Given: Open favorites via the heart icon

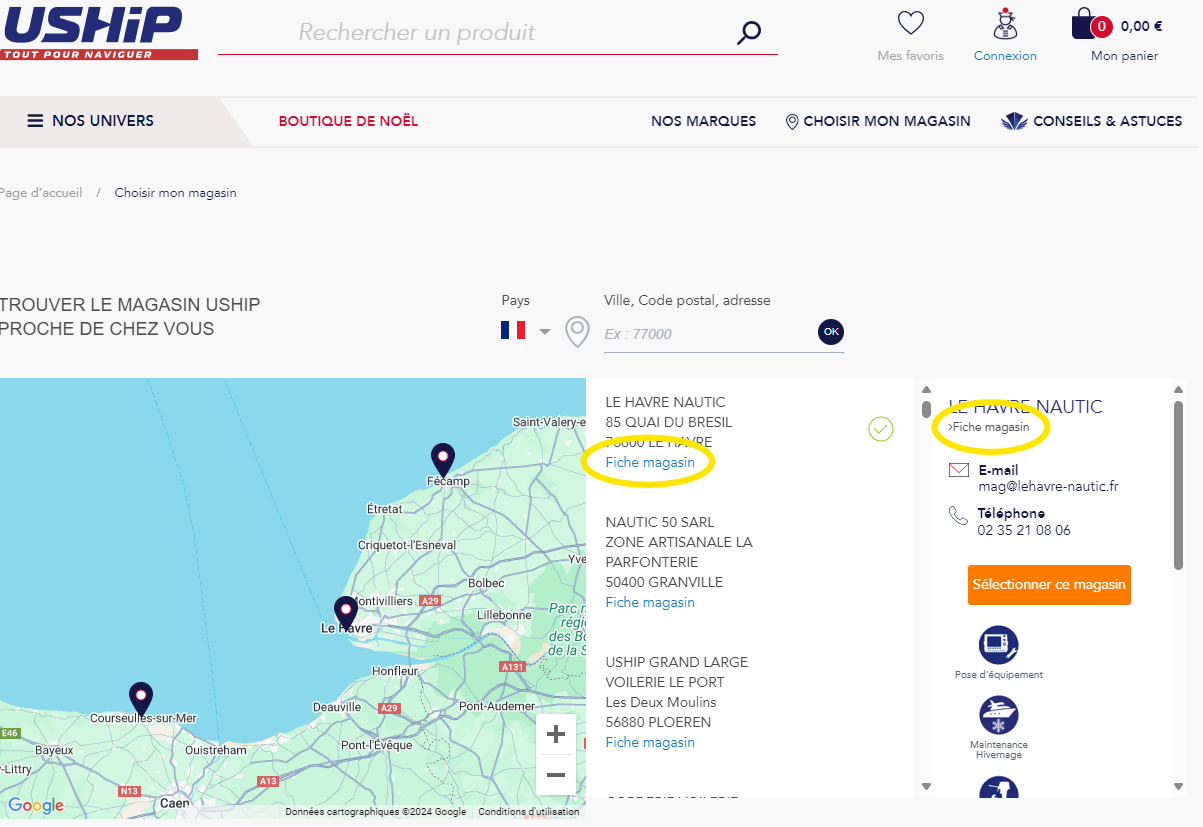Looking at the screenshot, I should pyautogui.click(x=910, y=23).
